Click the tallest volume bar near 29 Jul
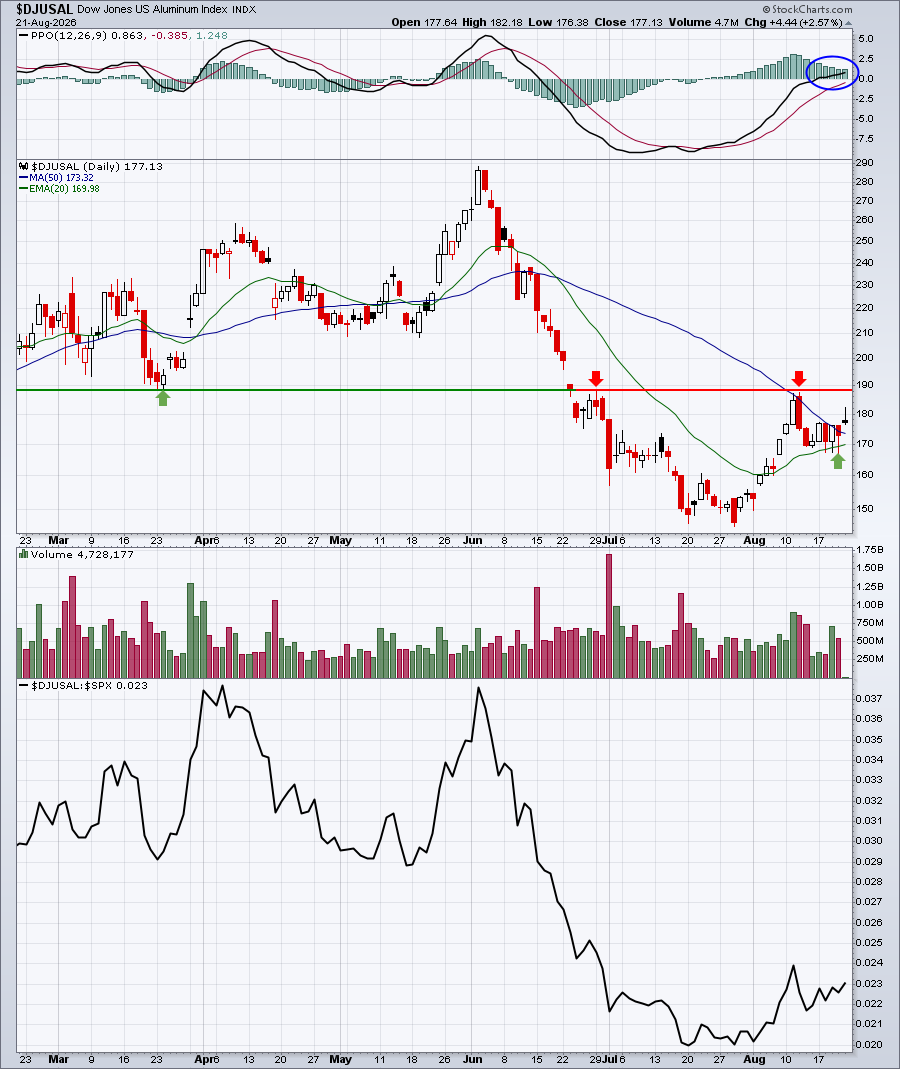900x1069 pixels. tap(609, 616)
